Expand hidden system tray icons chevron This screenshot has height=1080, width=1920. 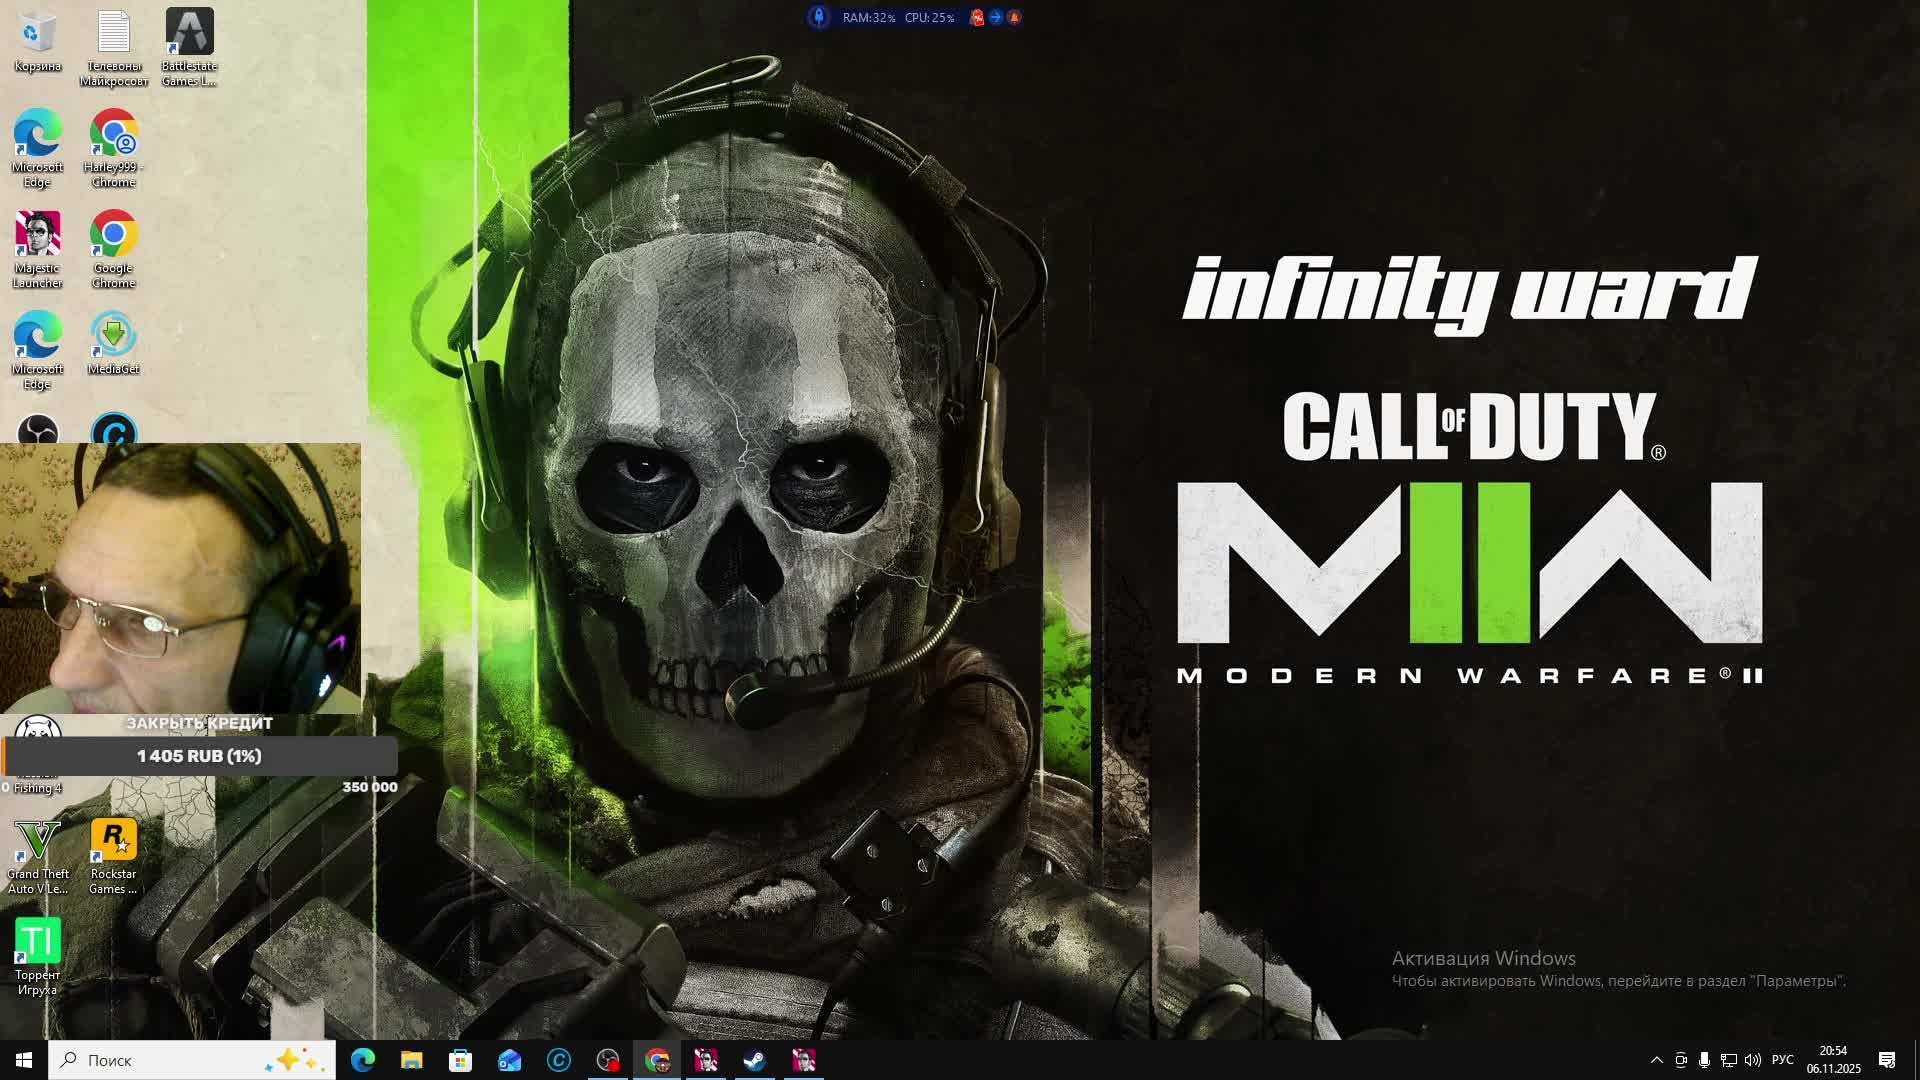(1656, 1060)
